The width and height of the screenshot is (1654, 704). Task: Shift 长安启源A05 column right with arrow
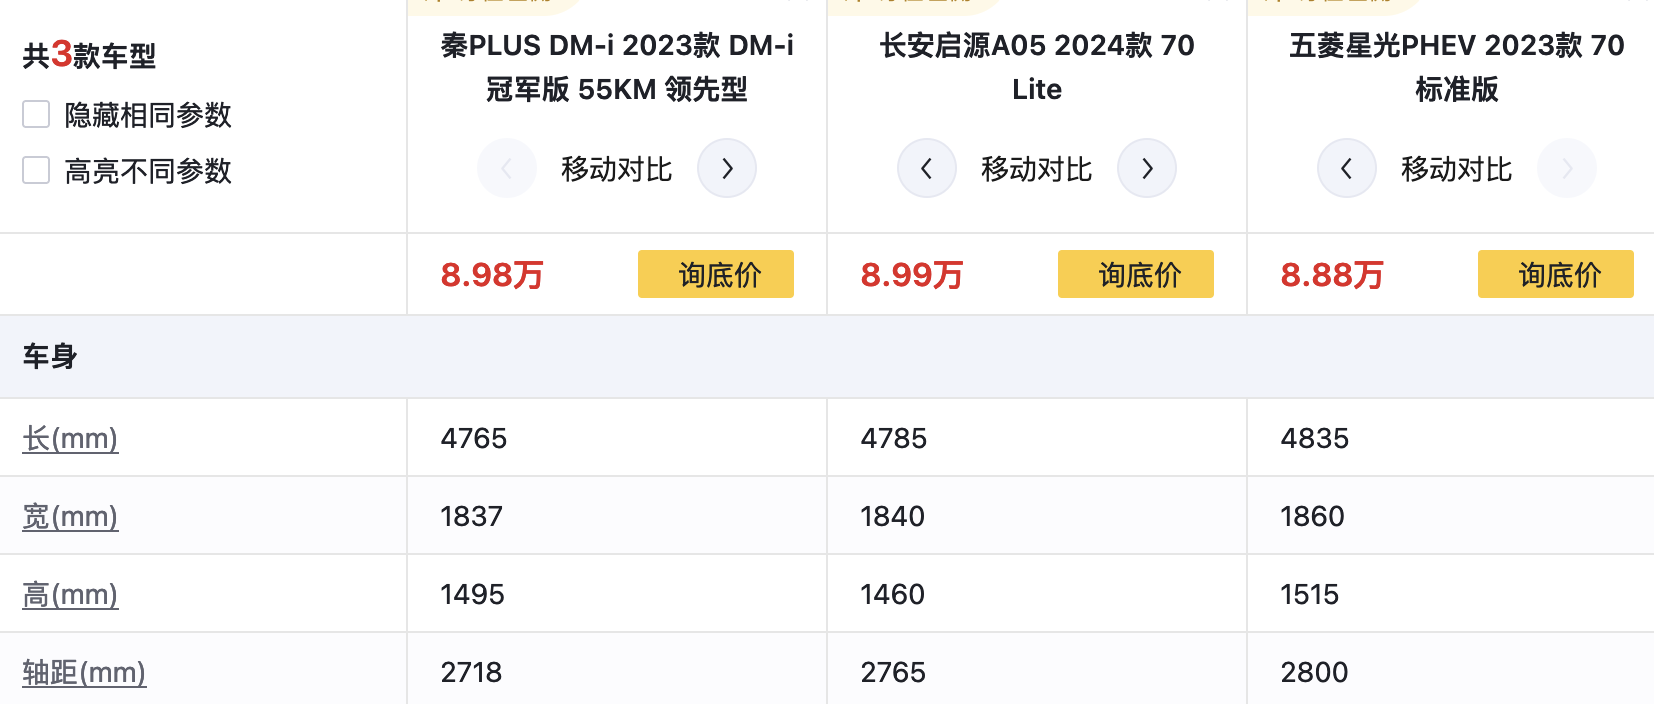click(1147, 168)
